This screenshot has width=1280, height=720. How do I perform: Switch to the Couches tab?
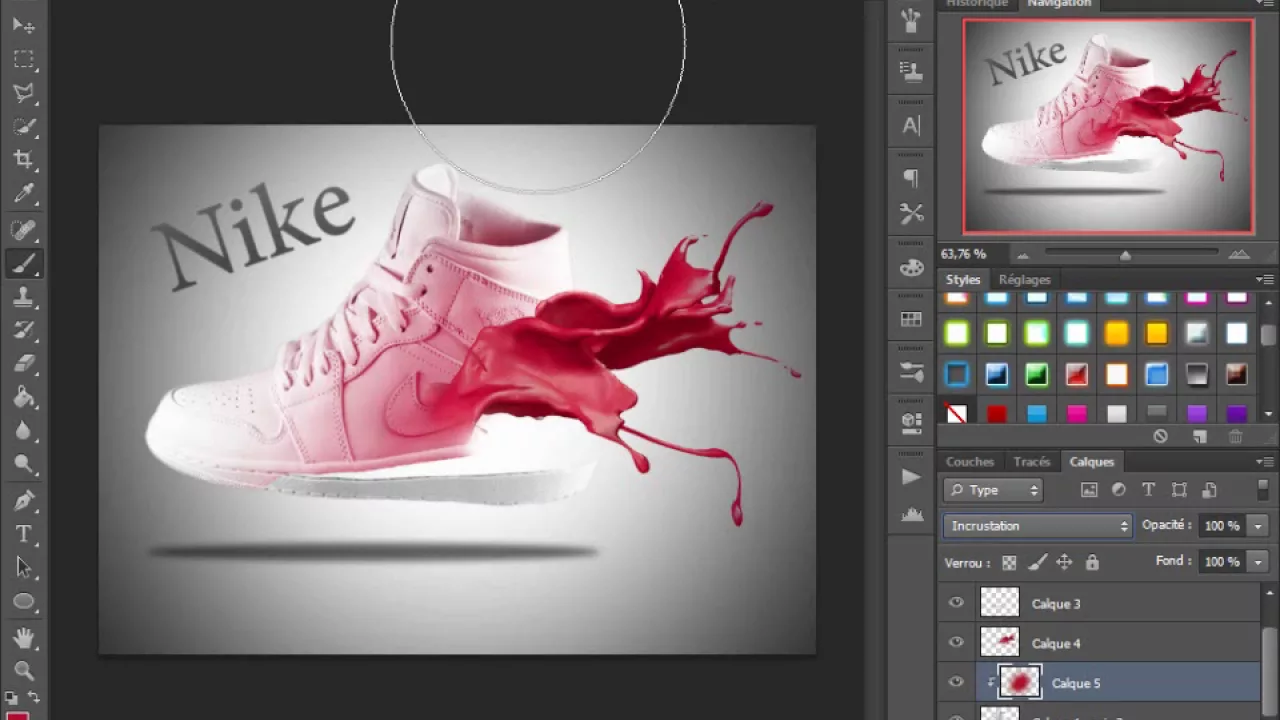pyautogui.click(x=970, y=462)
